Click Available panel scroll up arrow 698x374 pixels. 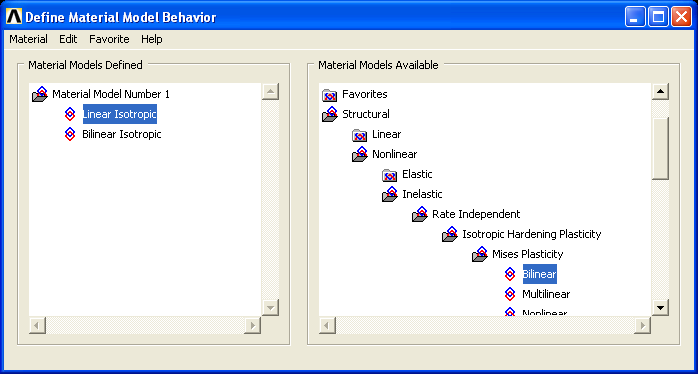pyautogui.click(x=660, y=92)
